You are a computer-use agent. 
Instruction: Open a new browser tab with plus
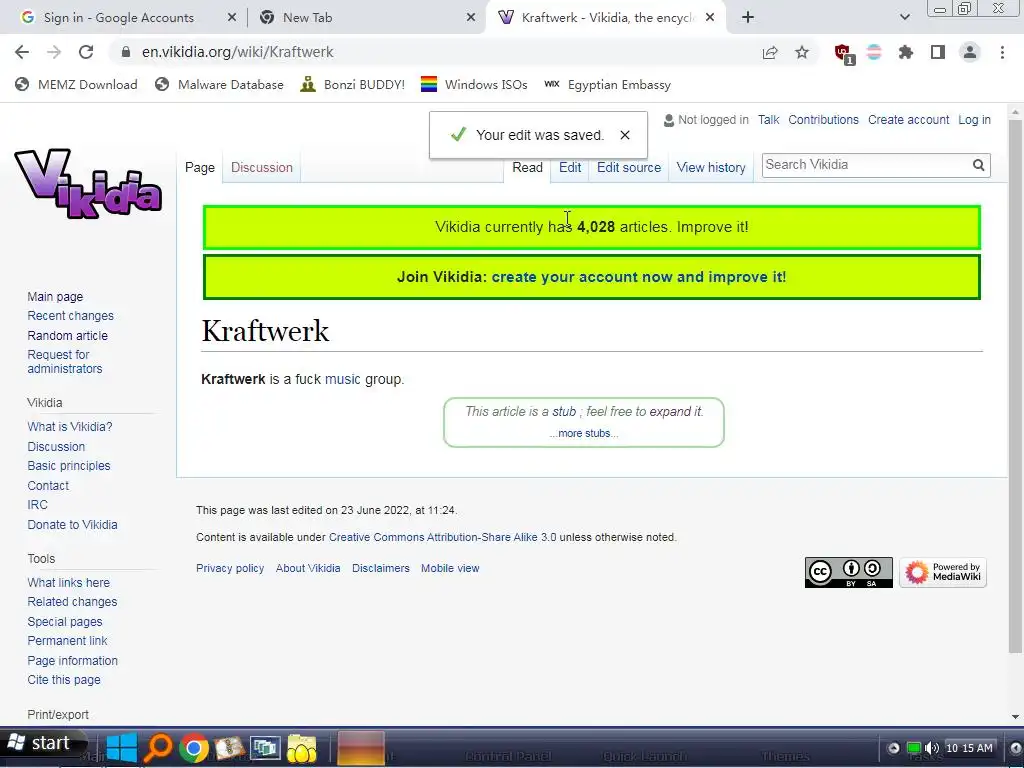click(748, 18)
